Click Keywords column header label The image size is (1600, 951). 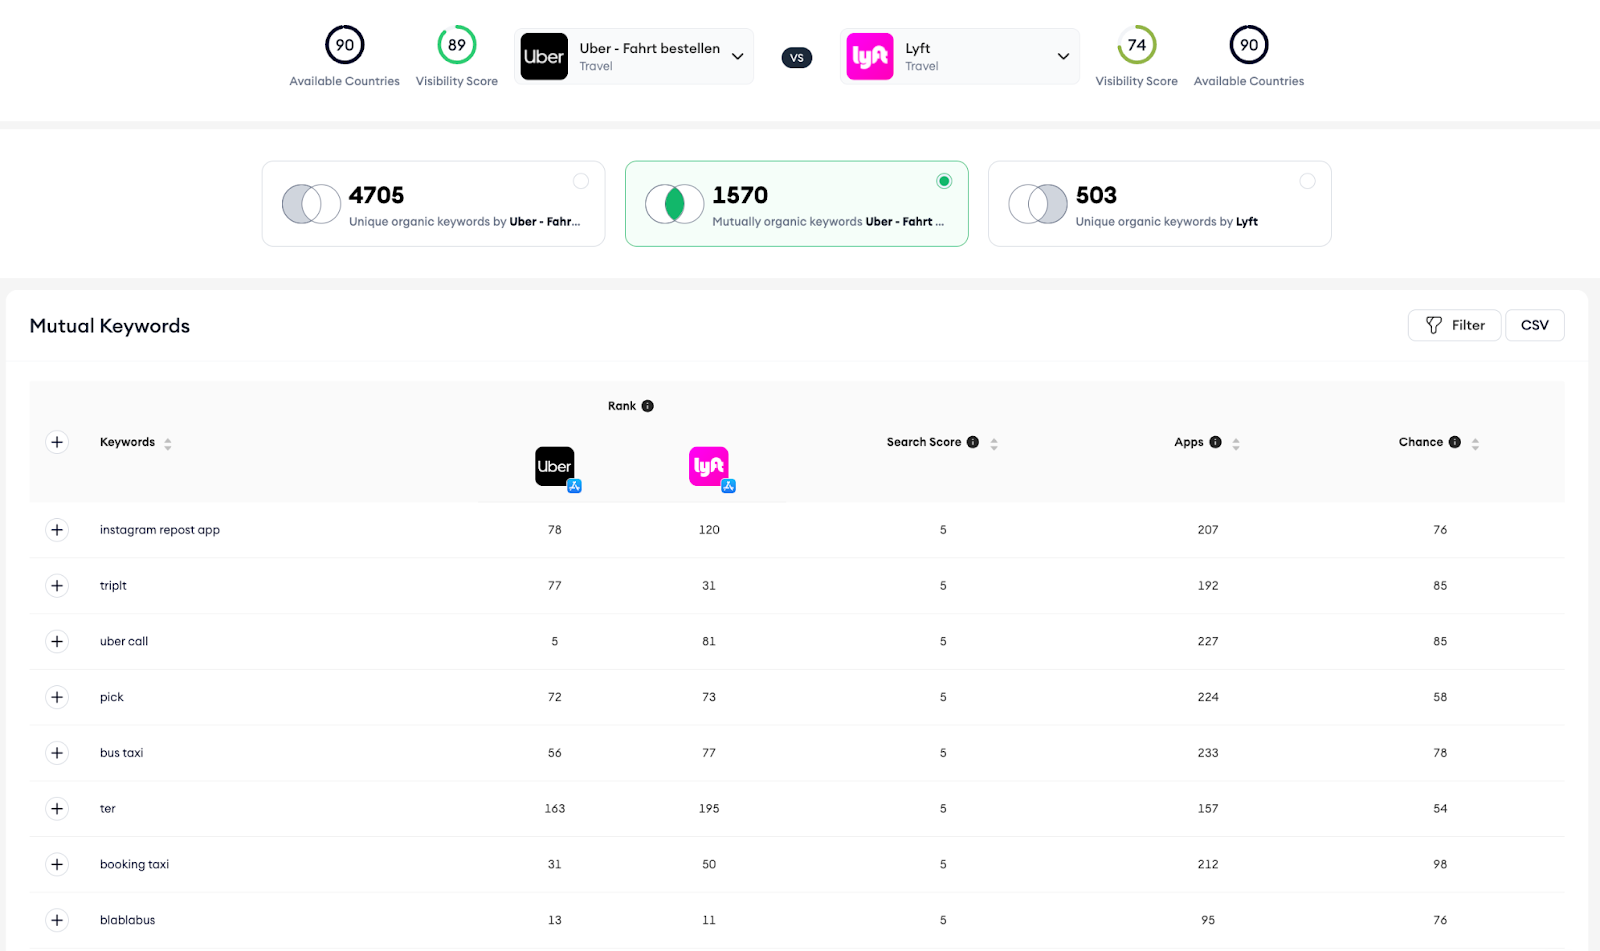point(127,442)
